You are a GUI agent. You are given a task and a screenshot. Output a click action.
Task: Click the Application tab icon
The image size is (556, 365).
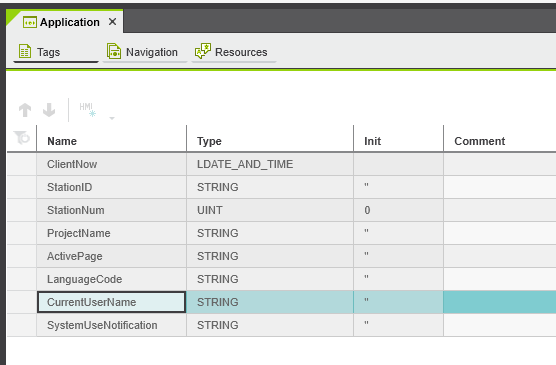click(30, 22)
